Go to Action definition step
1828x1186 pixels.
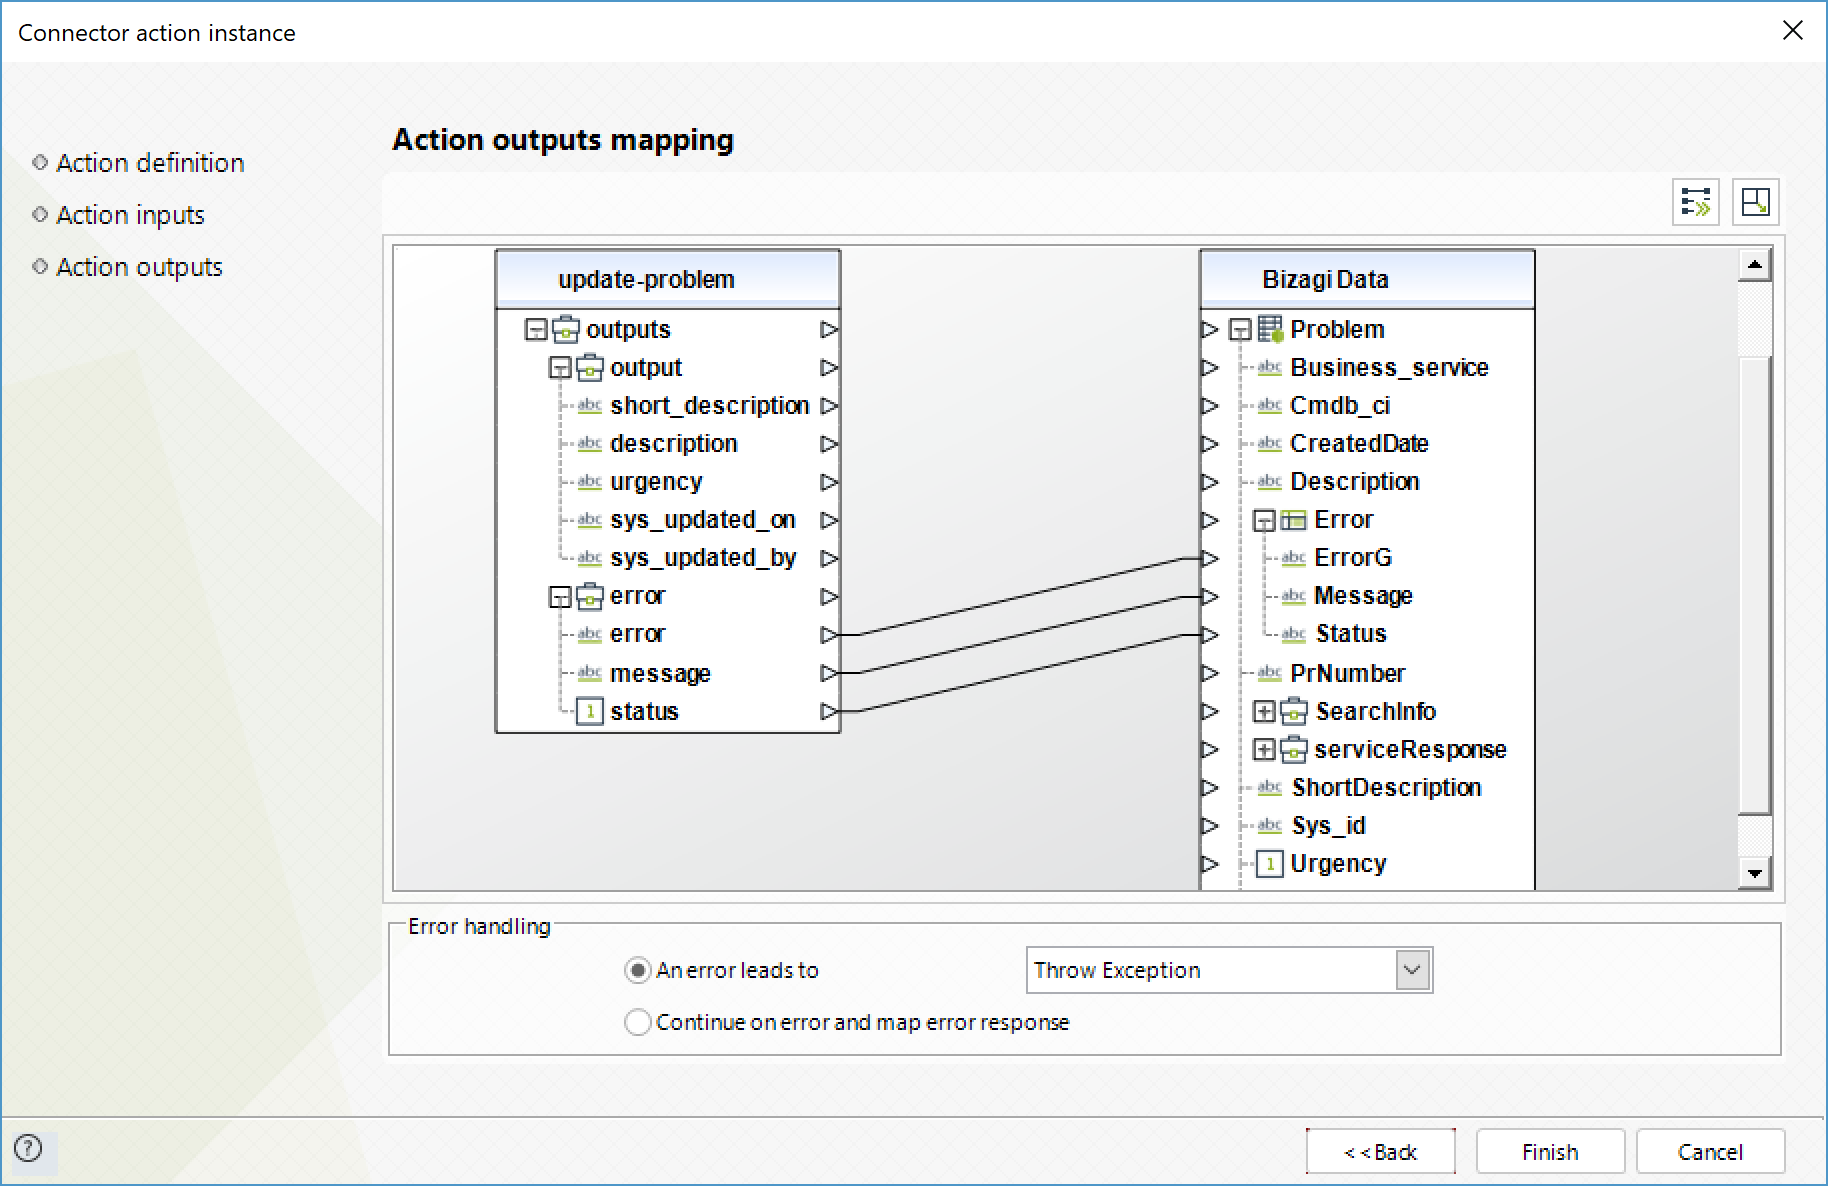[150, 163]
